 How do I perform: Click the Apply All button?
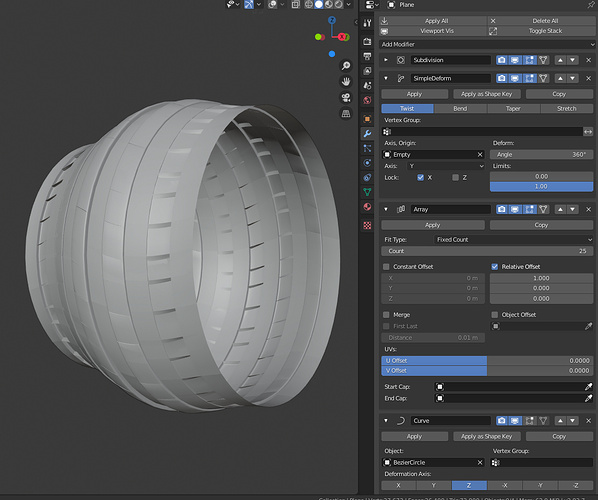pos(433,21)
